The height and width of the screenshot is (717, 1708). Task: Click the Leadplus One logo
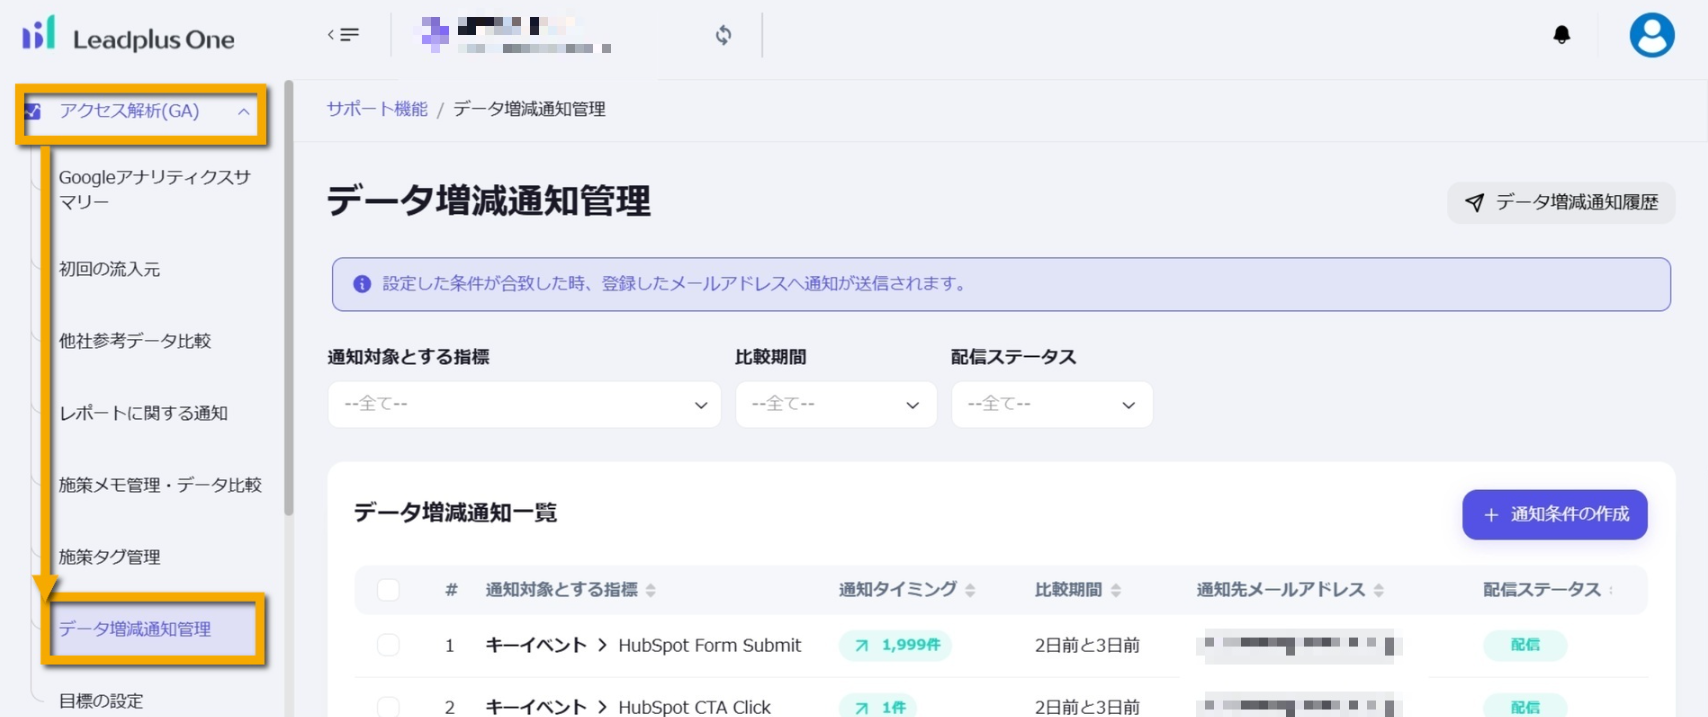pos(128,37)
